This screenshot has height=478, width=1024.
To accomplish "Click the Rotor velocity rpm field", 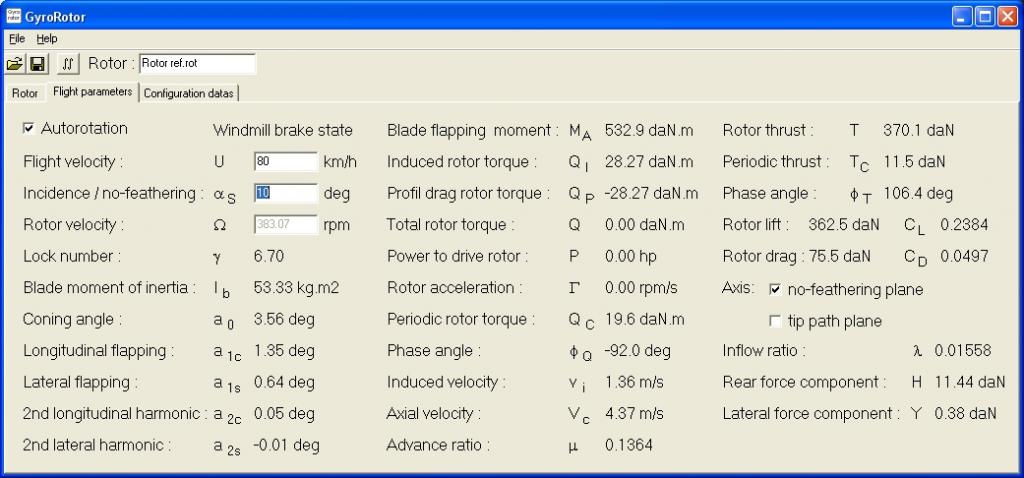I will 286,224.
